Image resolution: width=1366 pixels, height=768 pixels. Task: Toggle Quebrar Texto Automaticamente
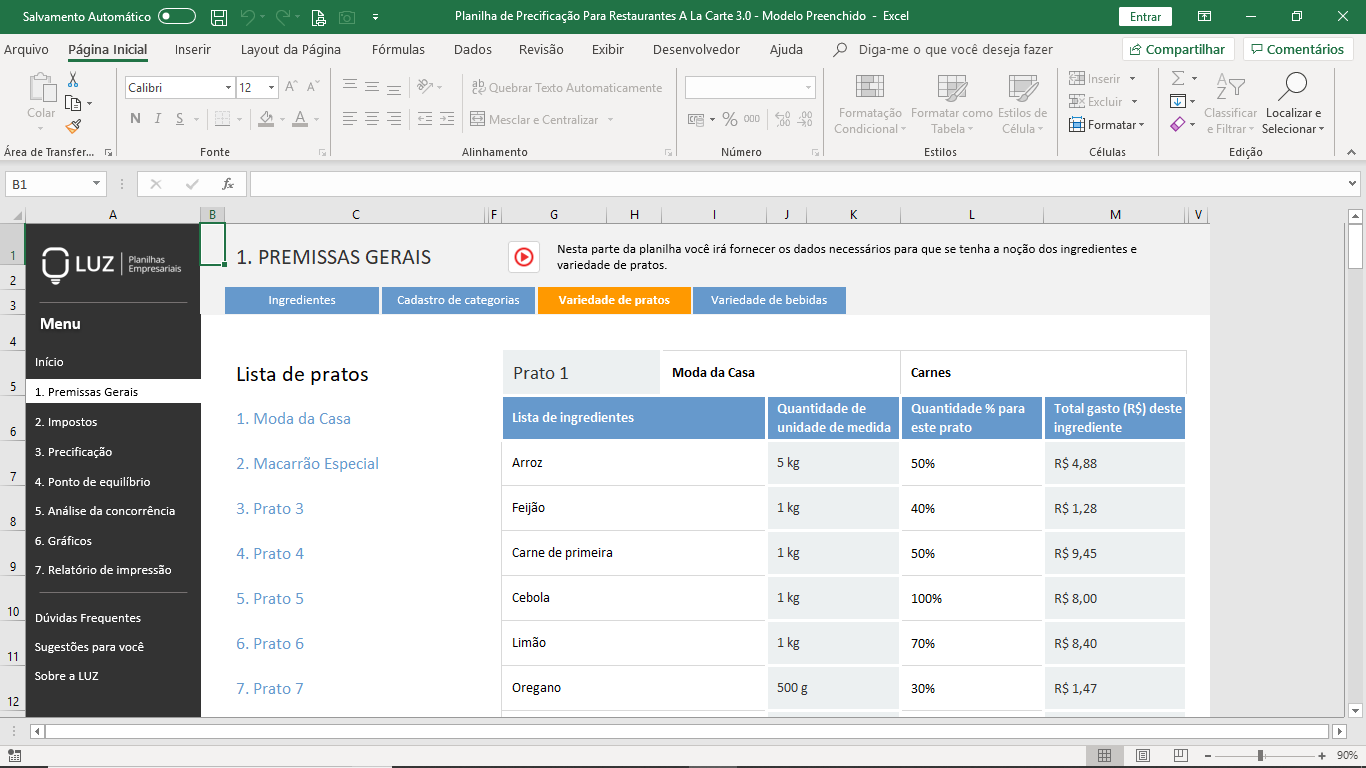[567, 88]
